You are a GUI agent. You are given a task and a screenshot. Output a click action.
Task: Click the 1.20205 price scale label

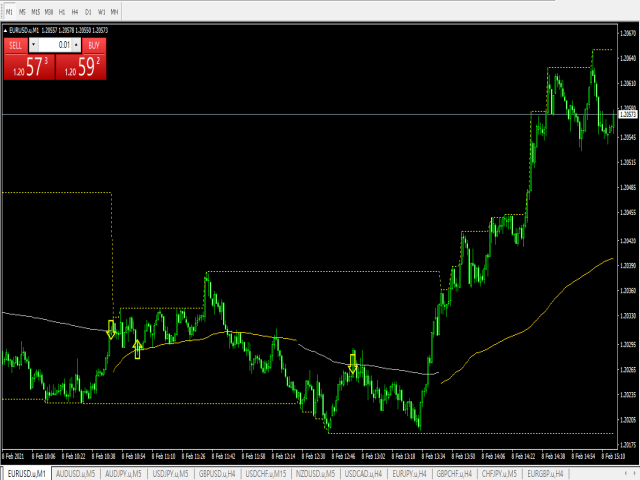coord(628,420)
